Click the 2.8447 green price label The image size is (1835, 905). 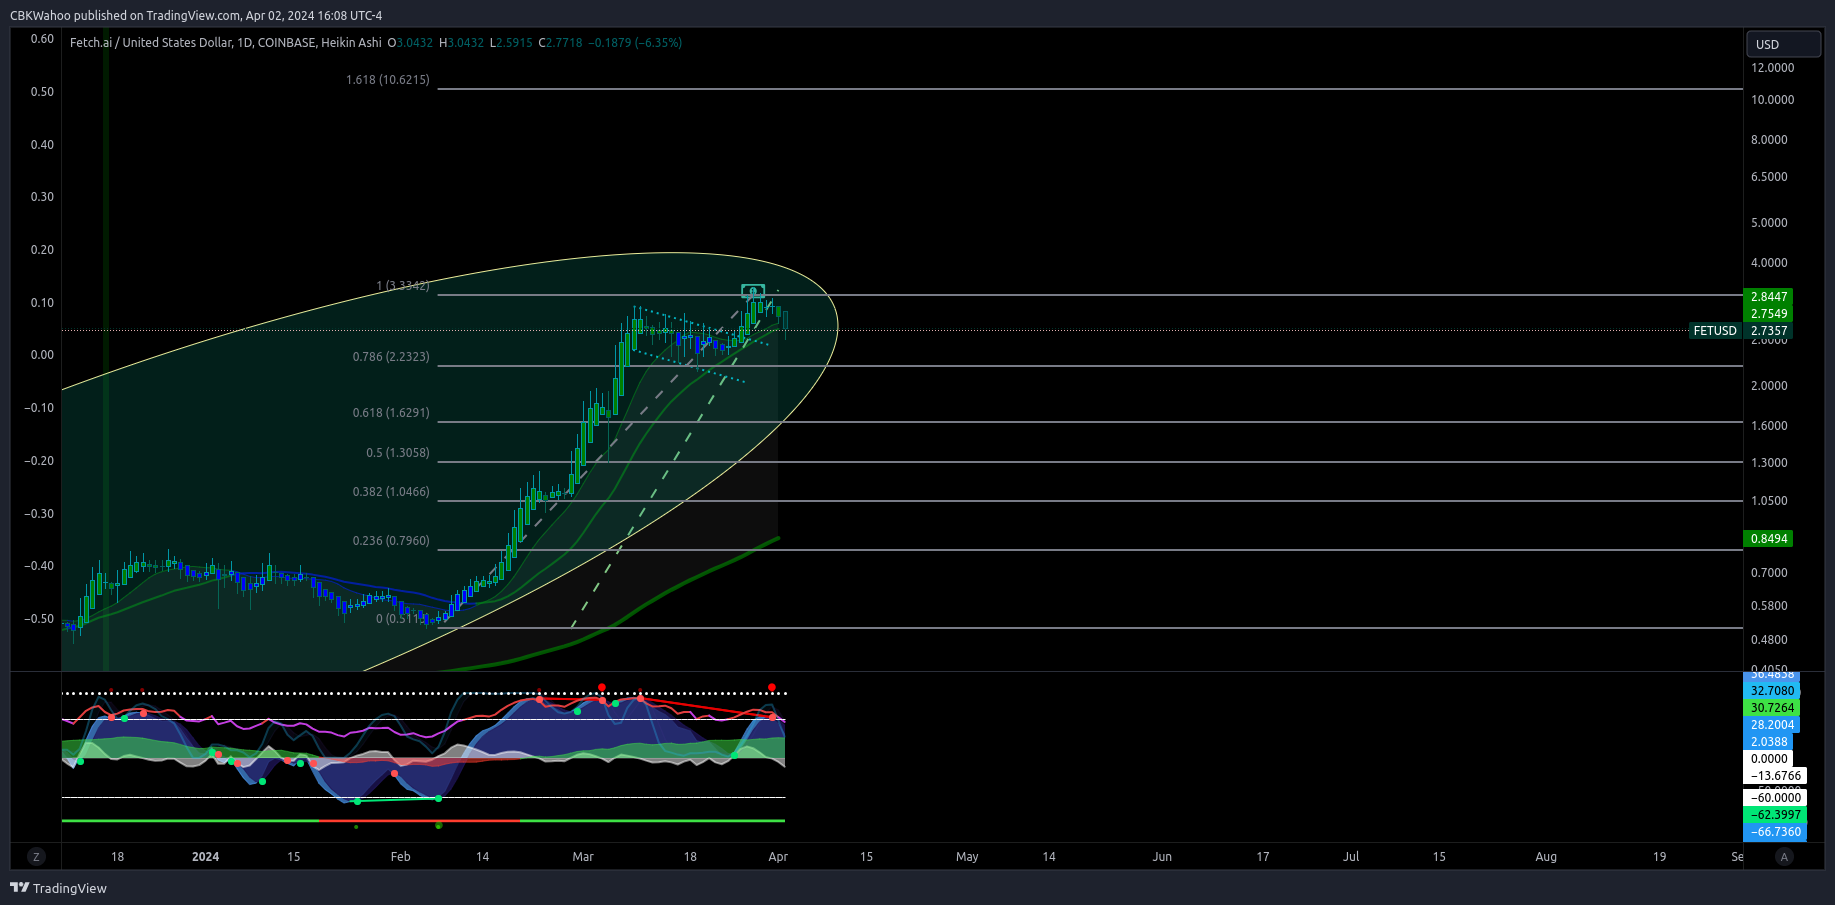click(x=1768, y=297)
